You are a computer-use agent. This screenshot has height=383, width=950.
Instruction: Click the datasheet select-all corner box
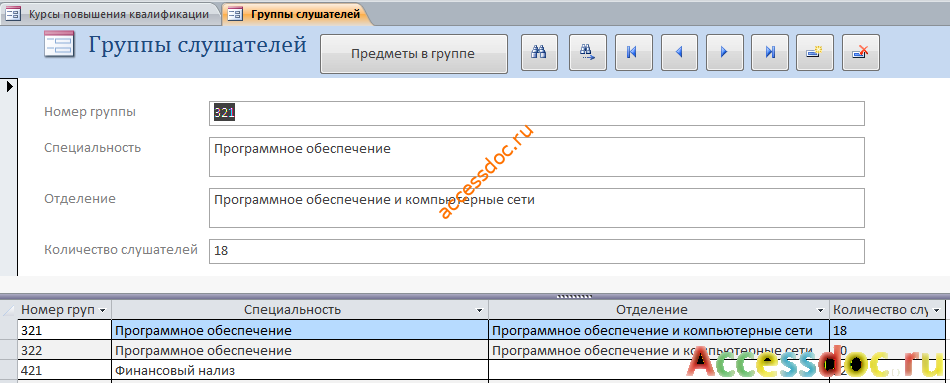click(x=8, y=310)
